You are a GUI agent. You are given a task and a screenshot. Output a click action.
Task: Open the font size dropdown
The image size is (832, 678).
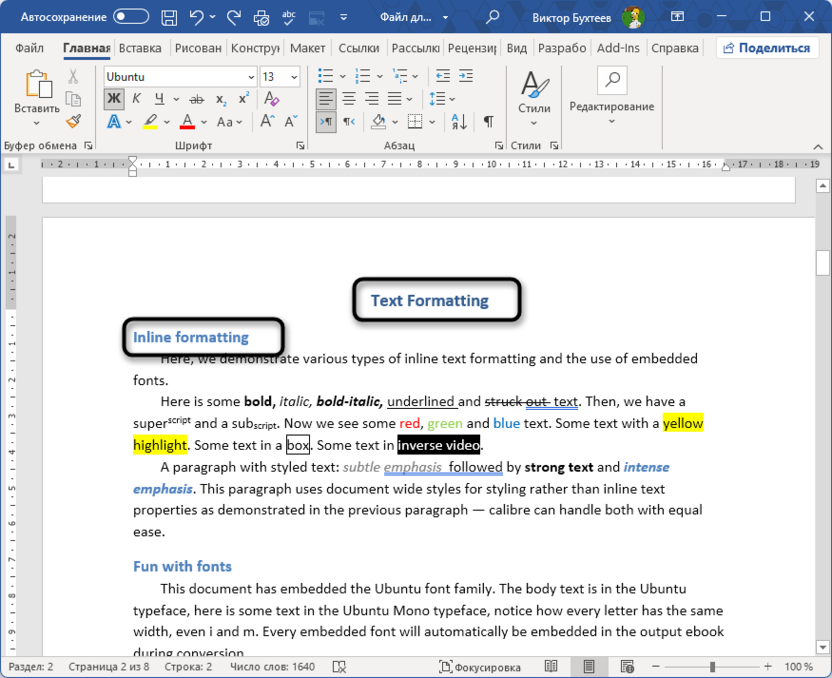(294, 77)
